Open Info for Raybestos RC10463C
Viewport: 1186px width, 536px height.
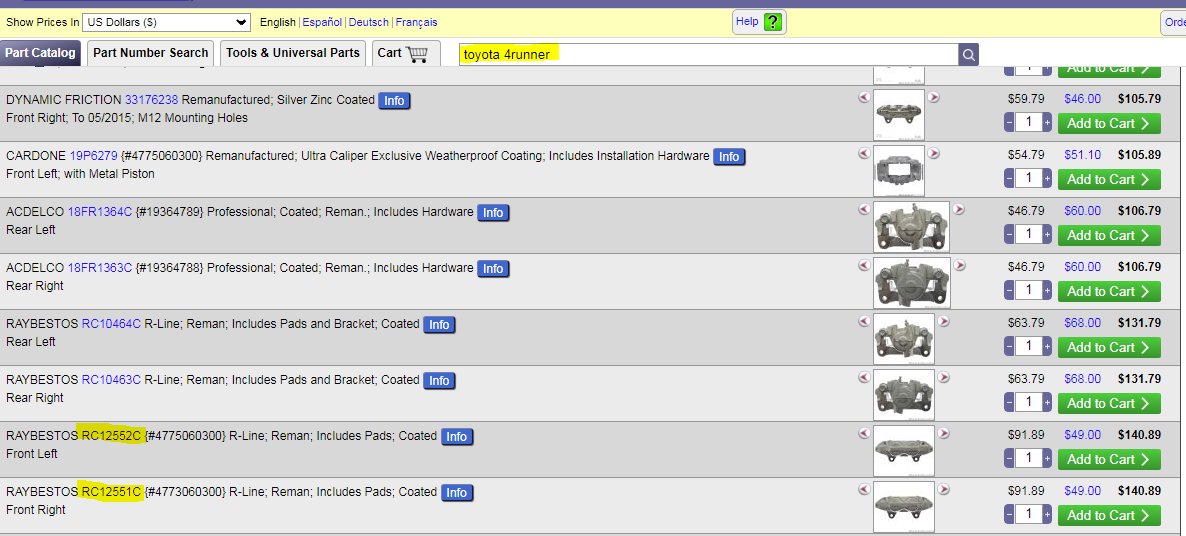tap(439, 380)
